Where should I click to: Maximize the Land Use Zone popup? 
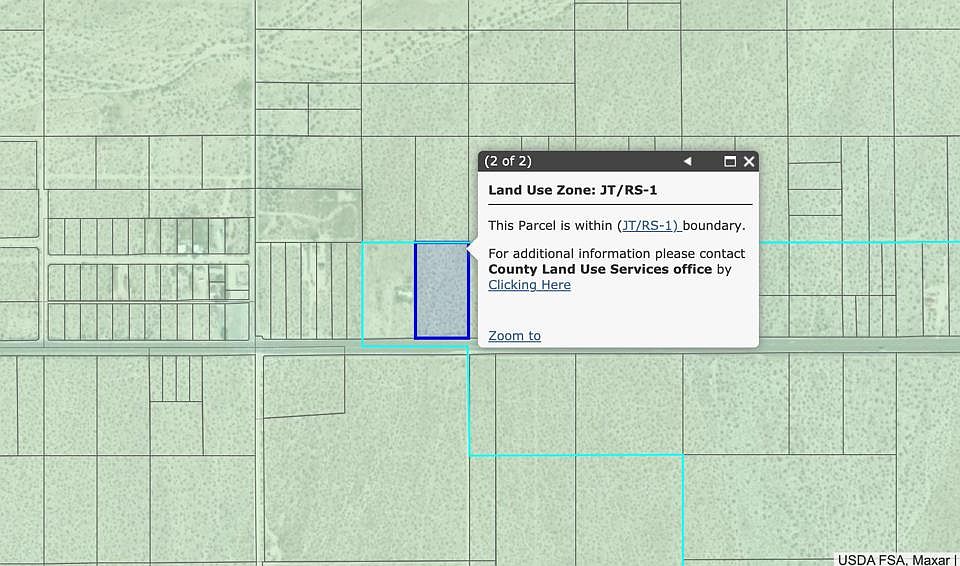pyautogui.click(x=730, y=161)
